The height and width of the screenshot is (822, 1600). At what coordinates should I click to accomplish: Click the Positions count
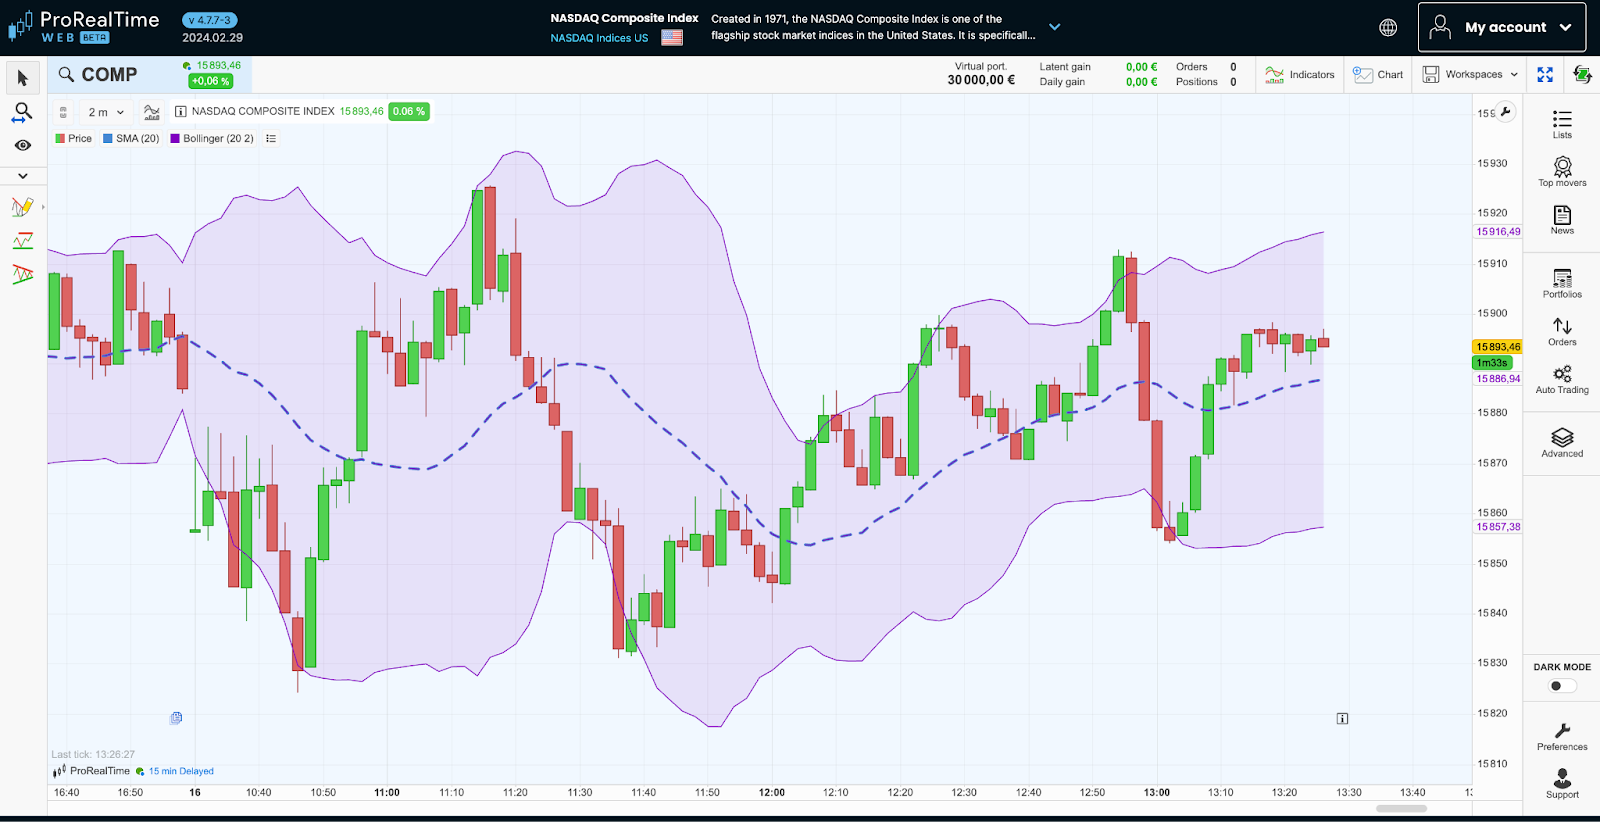coord(1233,82)
